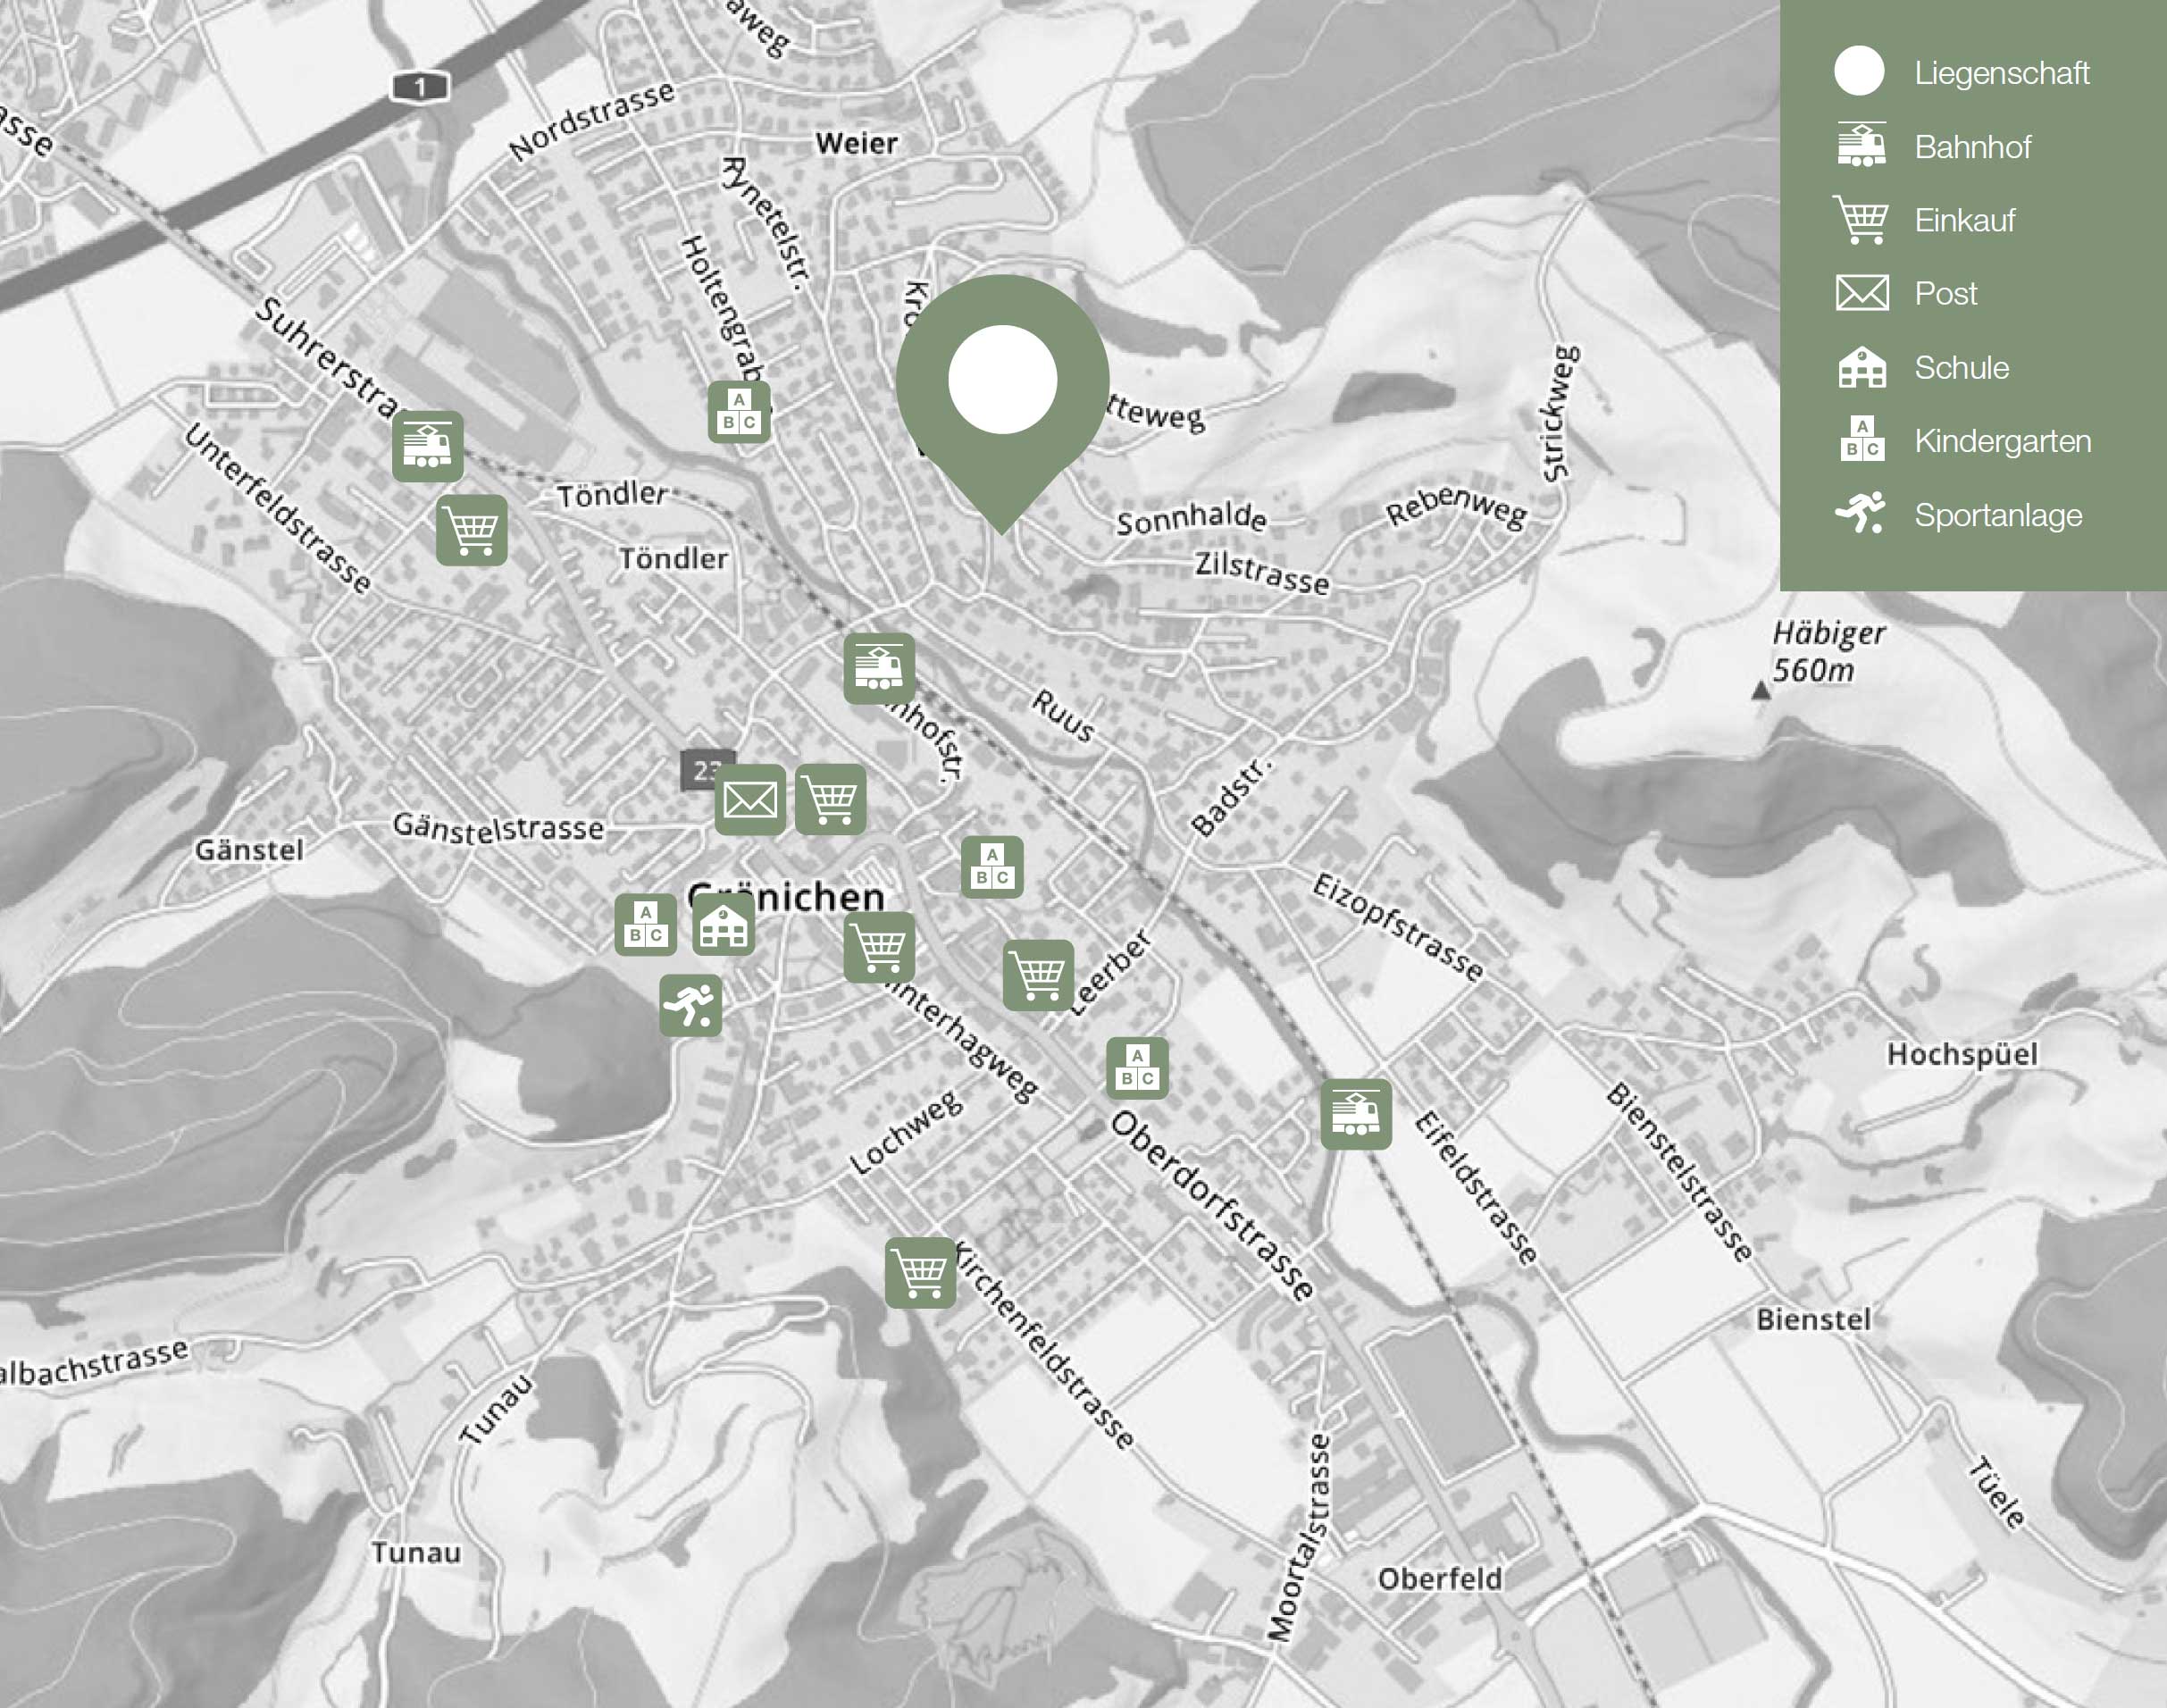Click white Liegenschaft circle in legend

coord(1859,72)
